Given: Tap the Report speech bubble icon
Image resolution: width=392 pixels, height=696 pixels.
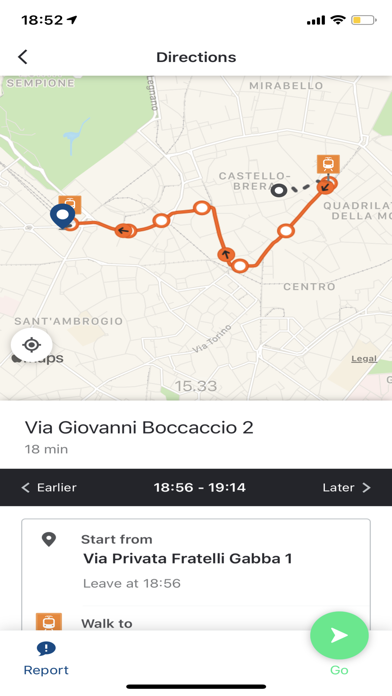Looking at the screenshot, I should [x=46, y=649].
